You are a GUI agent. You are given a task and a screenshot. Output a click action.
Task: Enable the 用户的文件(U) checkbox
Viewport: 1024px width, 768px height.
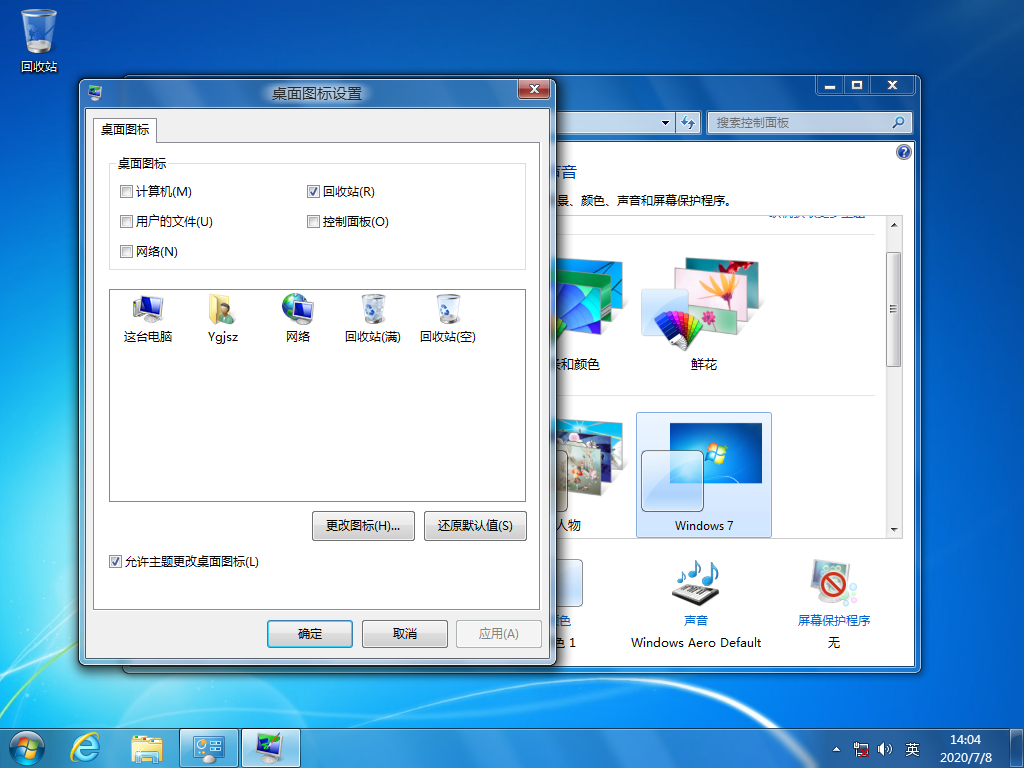(x=127, y=221)
